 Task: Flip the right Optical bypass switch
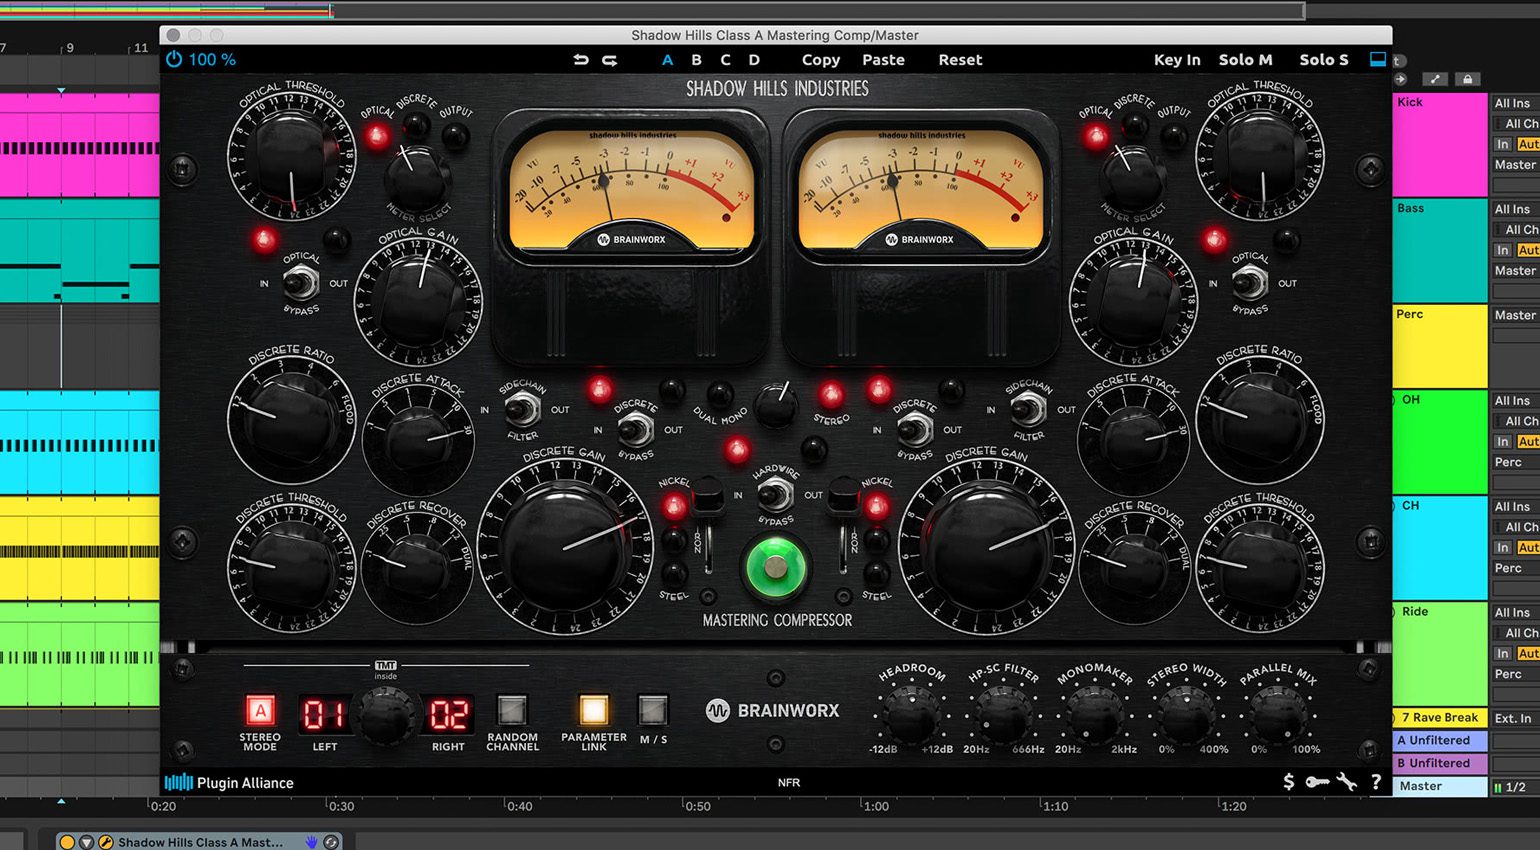pos(1249,284)
